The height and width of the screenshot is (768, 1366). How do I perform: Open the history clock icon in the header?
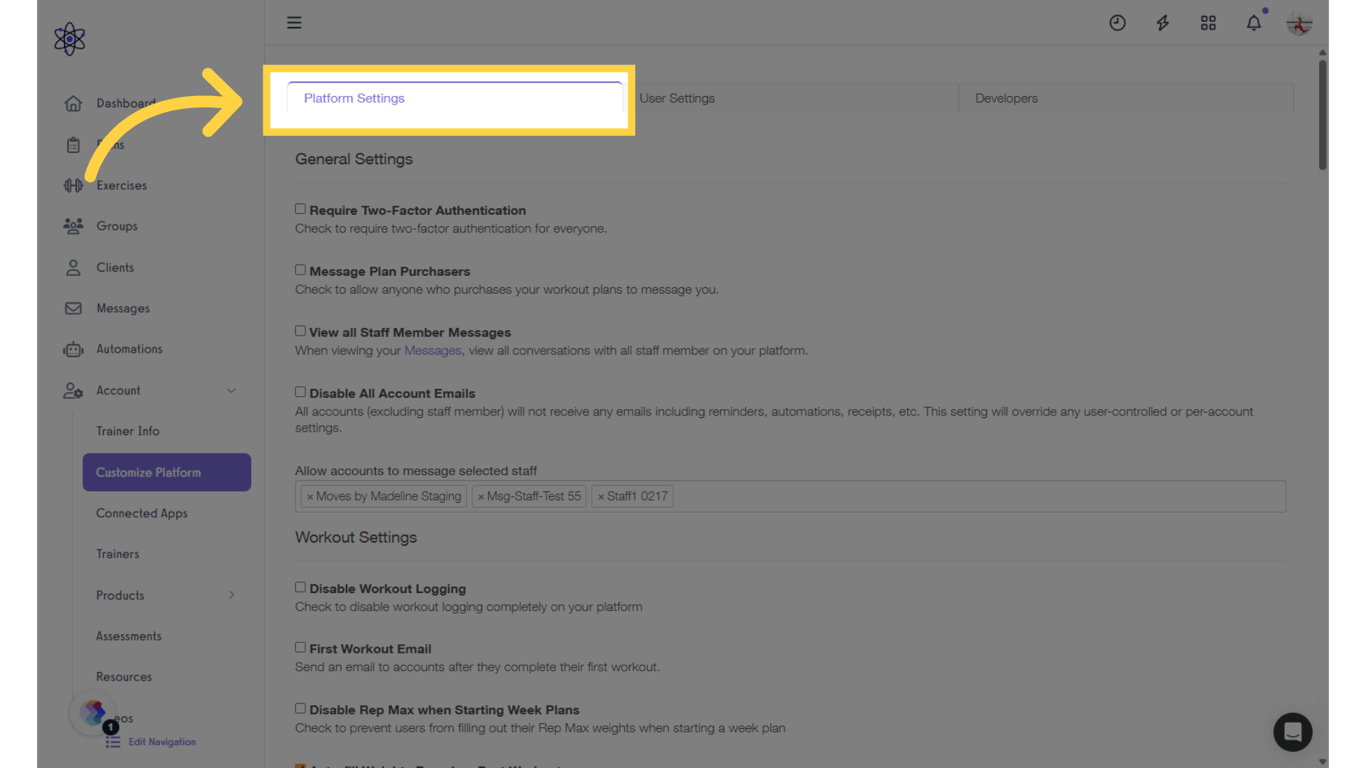pyautogui.click(x=1117, y=22)
